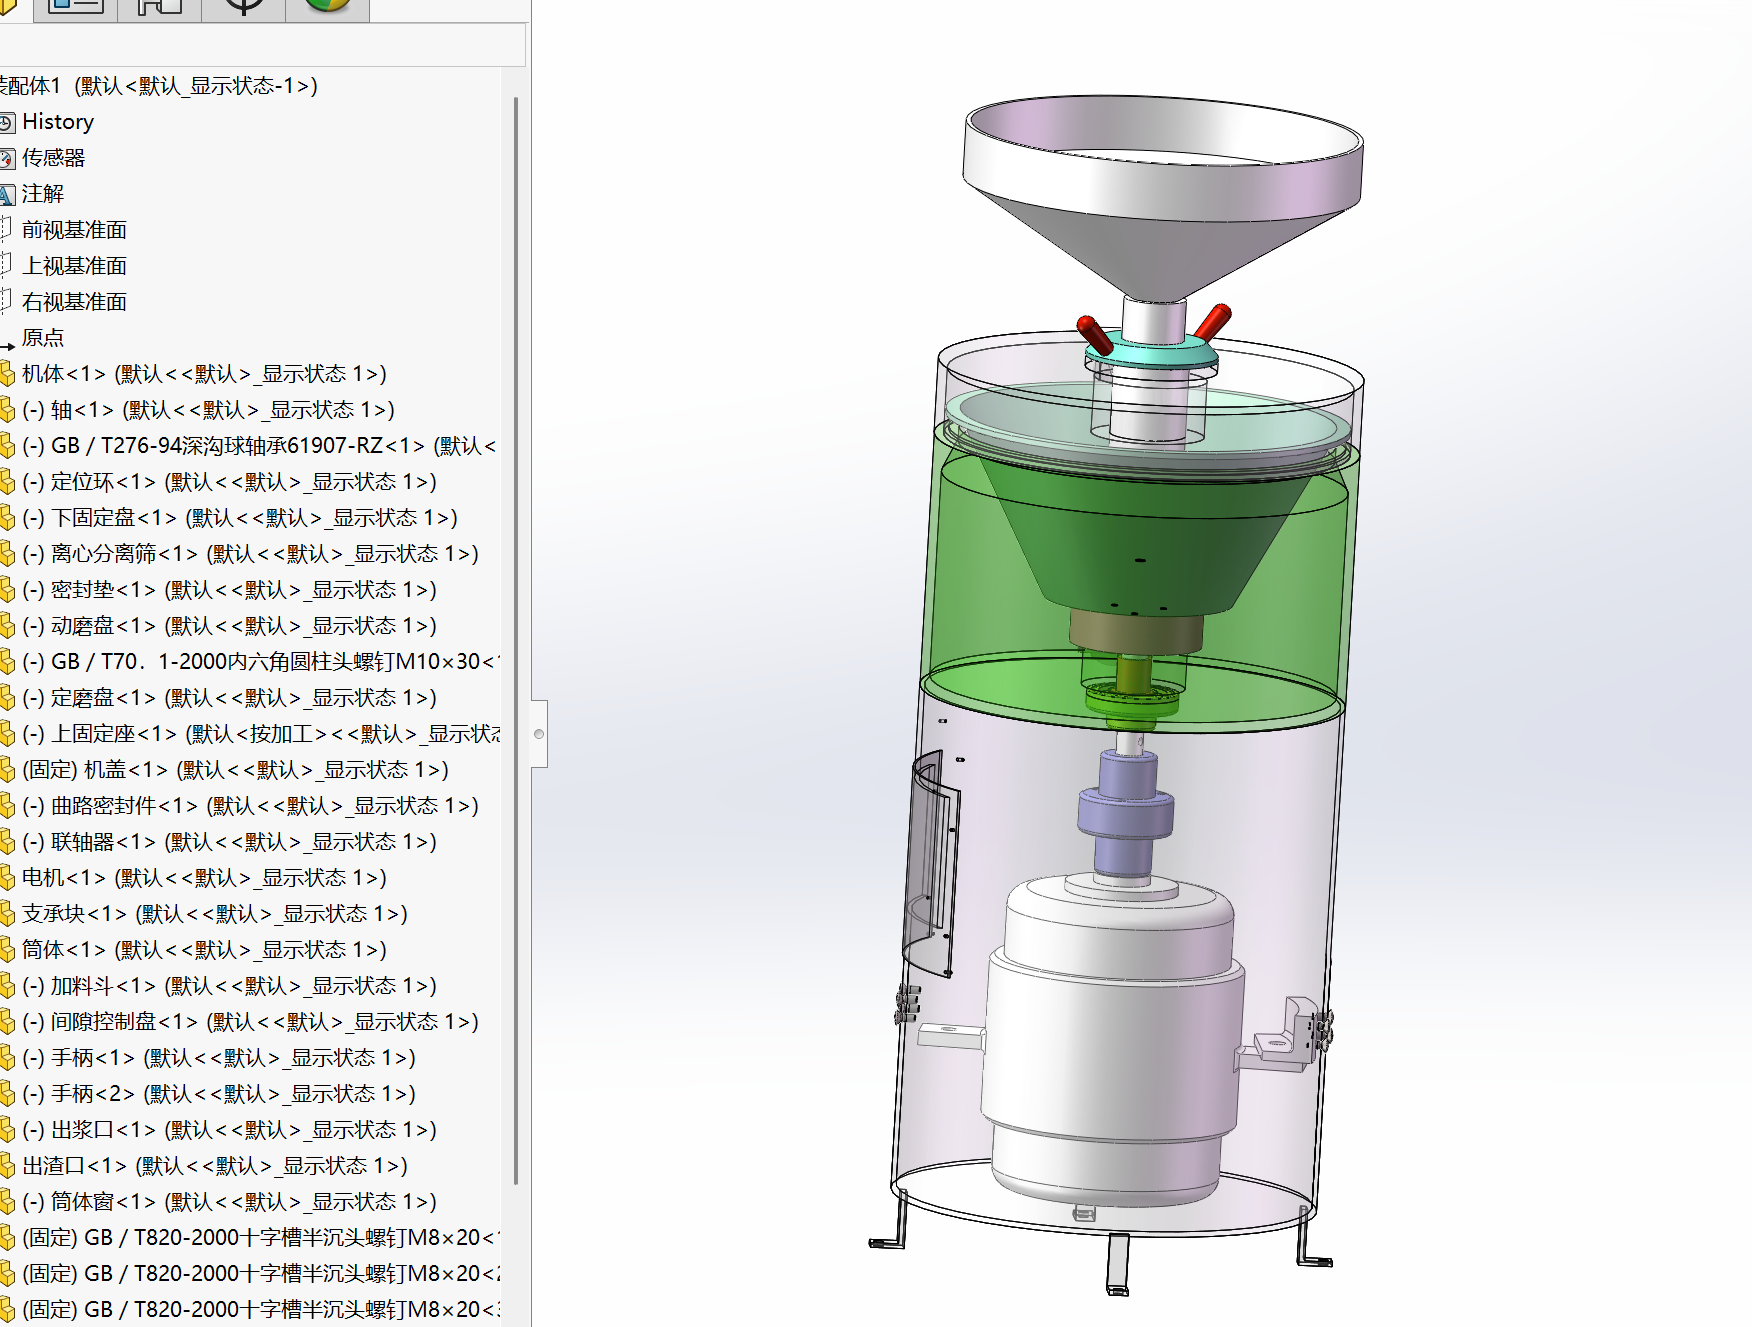Select the 间隙控制盘<1> component
Screen dimensions: 1752x1327
[x=250, y=1022]
